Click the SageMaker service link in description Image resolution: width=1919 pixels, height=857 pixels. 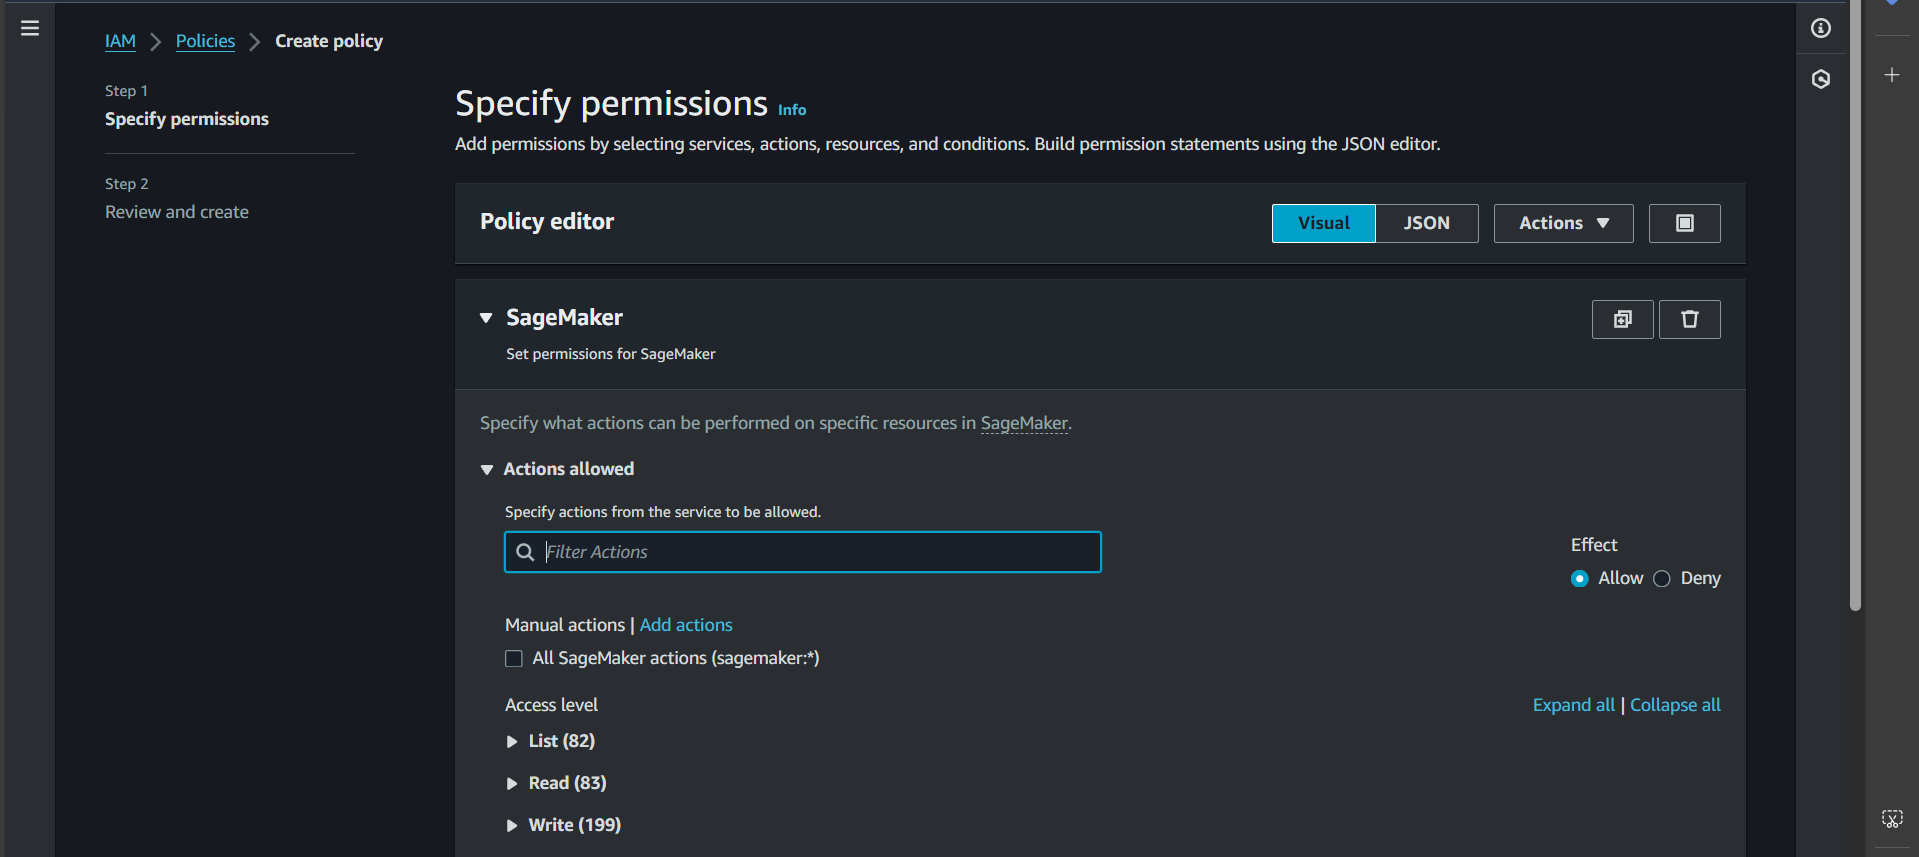(x=1024, y=423)
